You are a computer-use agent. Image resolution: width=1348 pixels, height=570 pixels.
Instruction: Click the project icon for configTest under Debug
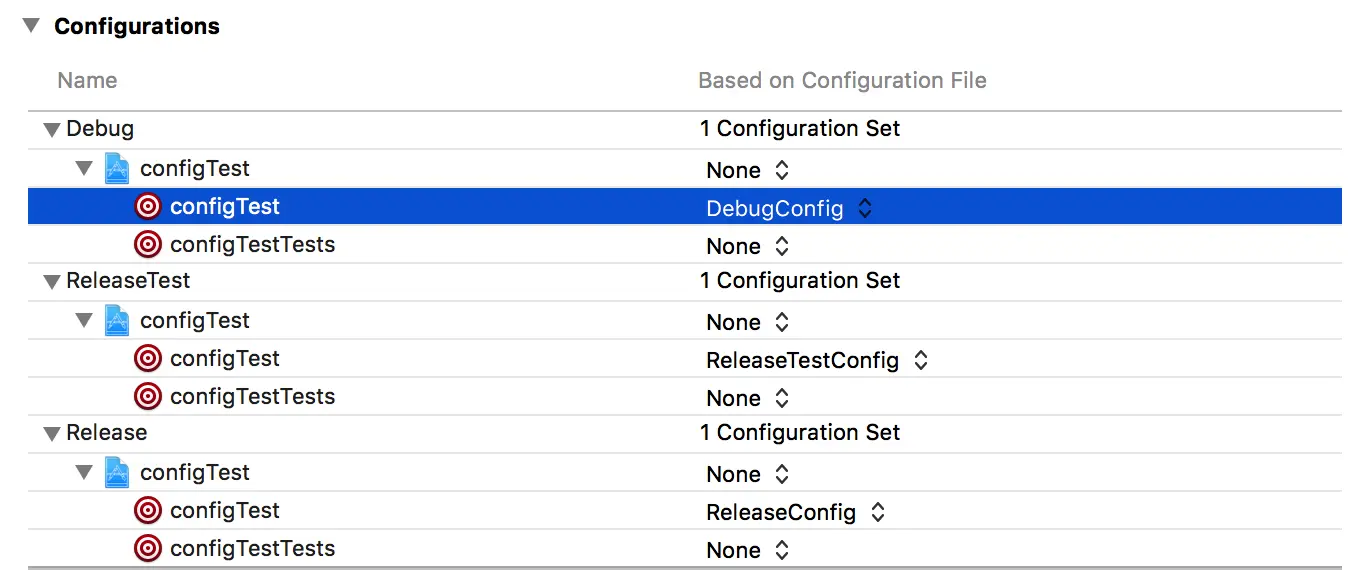[x=118, y=169]
